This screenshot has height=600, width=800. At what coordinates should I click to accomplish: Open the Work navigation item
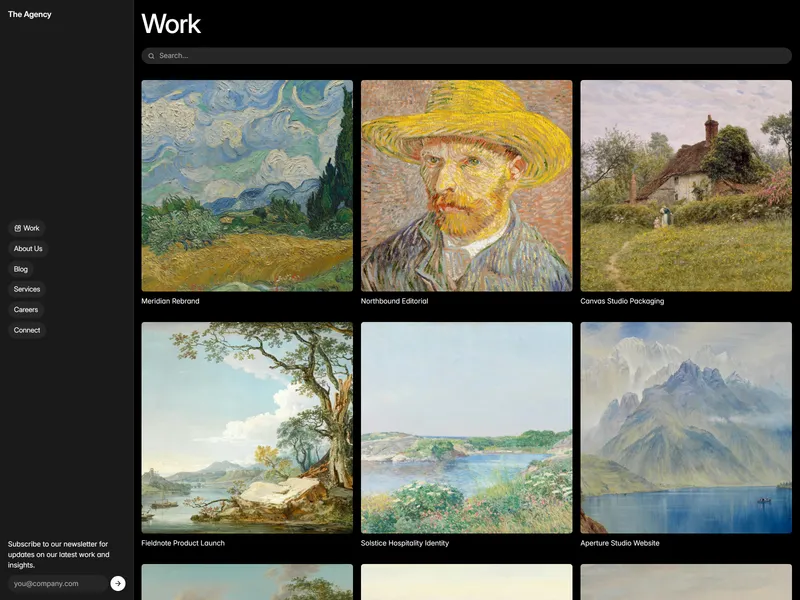click(27, 228)
